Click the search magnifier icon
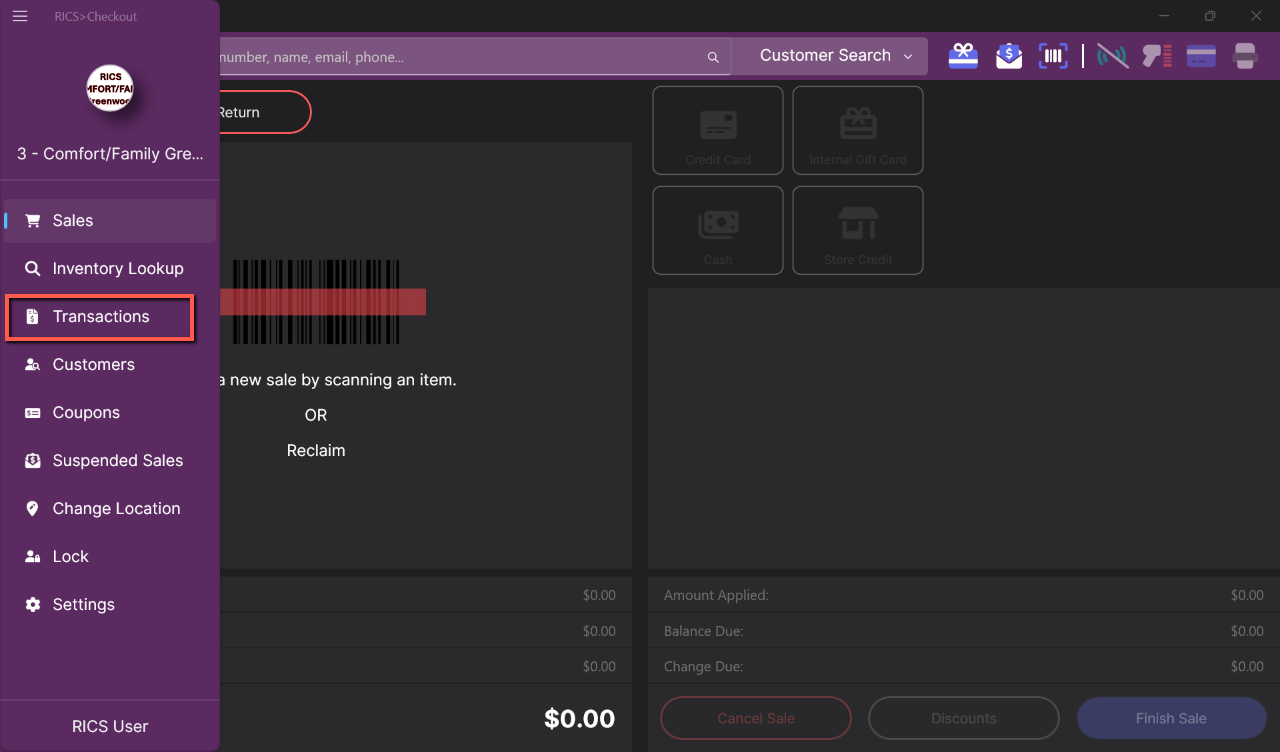 click(x=713, y=58)
